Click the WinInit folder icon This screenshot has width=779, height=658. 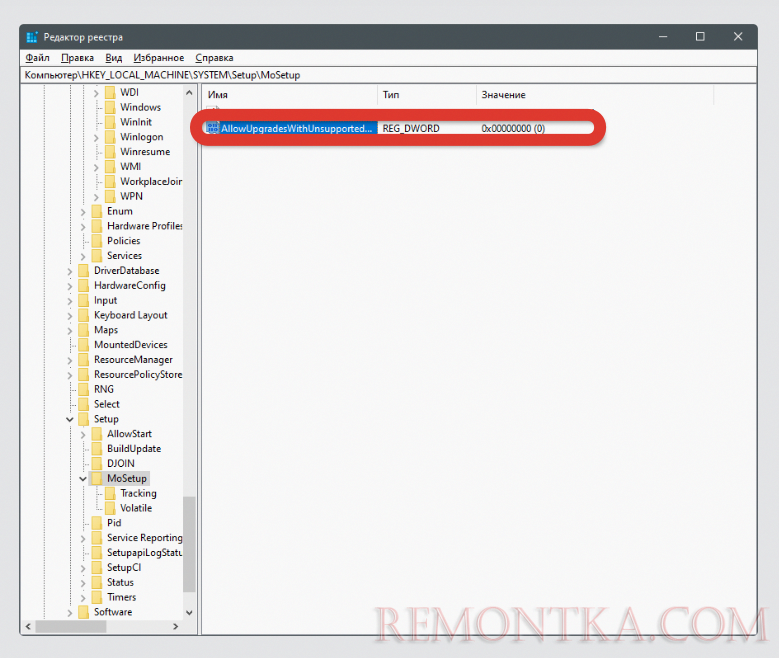pos(110,122)
